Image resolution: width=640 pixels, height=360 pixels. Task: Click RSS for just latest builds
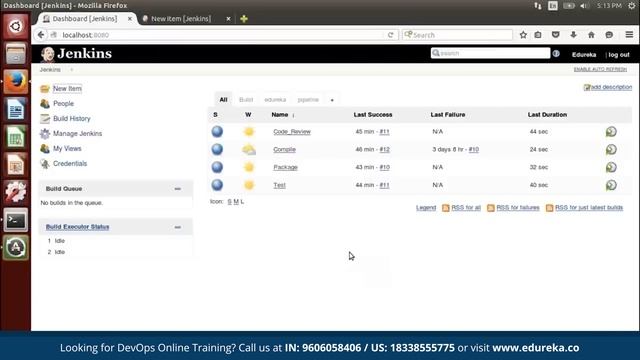pyautogui.click(x=589, y=208)
